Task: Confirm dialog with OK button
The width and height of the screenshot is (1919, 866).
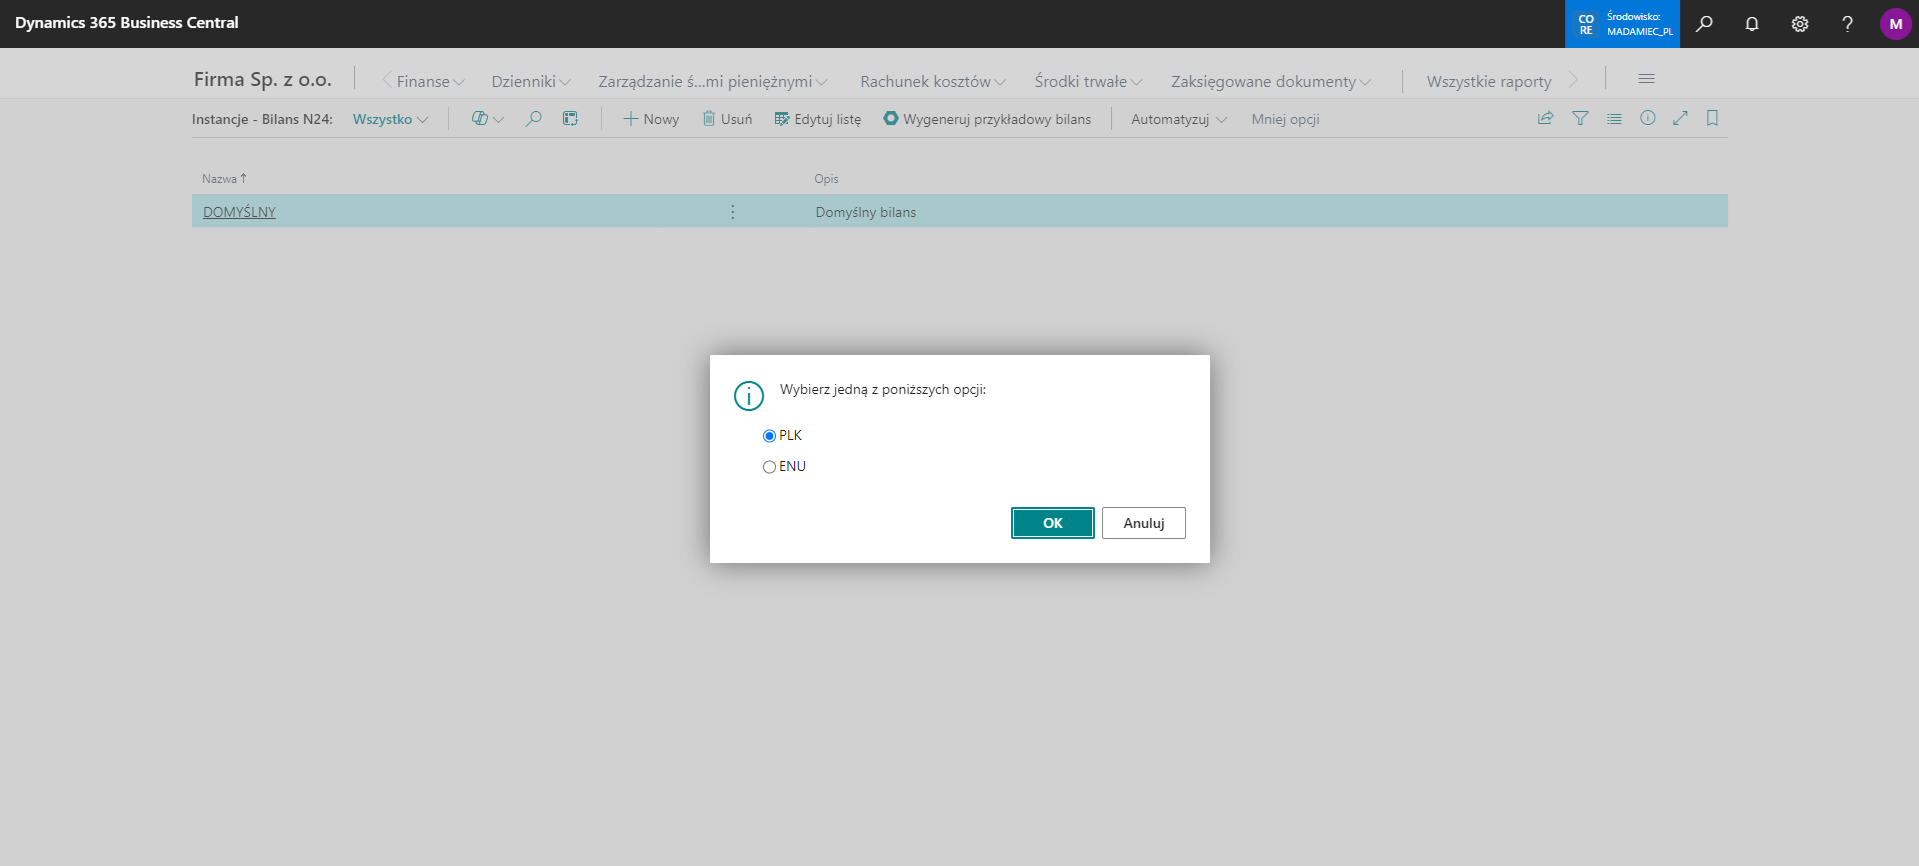Action: [1053, 523]
